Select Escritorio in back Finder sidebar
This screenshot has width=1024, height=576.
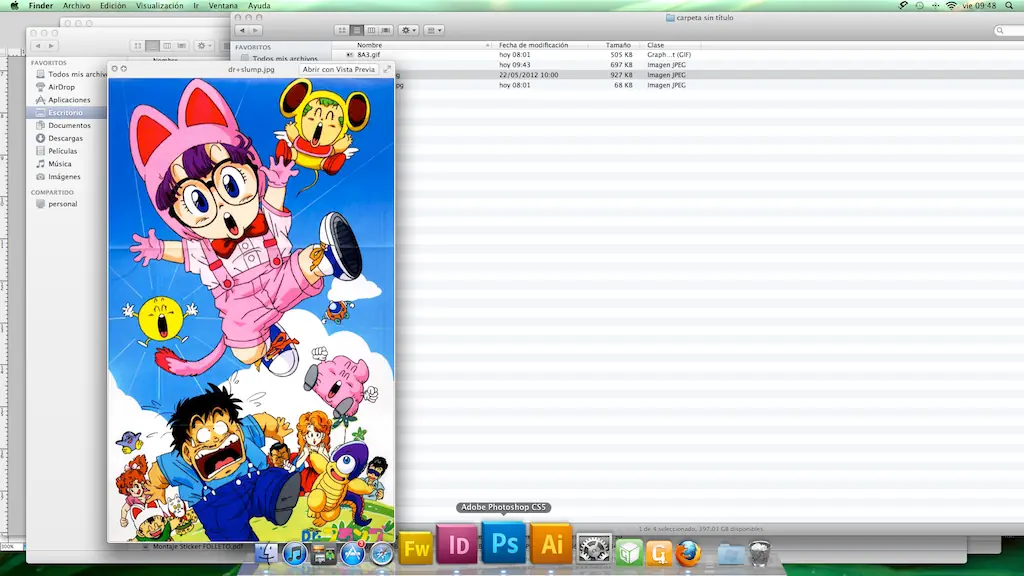tap(65, 112)
